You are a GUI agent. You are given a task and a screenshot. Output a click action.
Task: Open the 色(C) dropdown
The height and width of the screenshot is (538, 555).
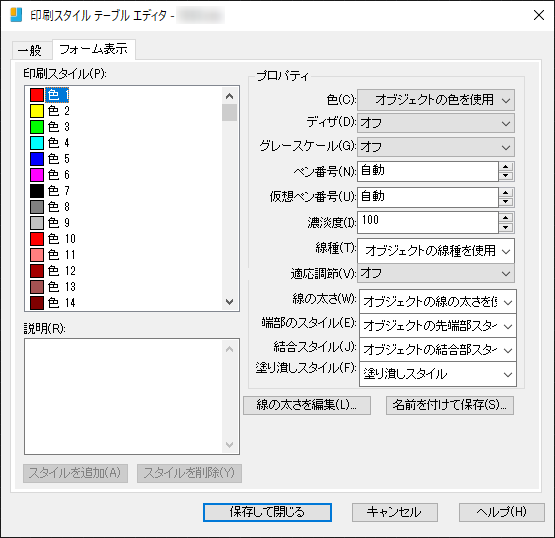coord(436,100)
